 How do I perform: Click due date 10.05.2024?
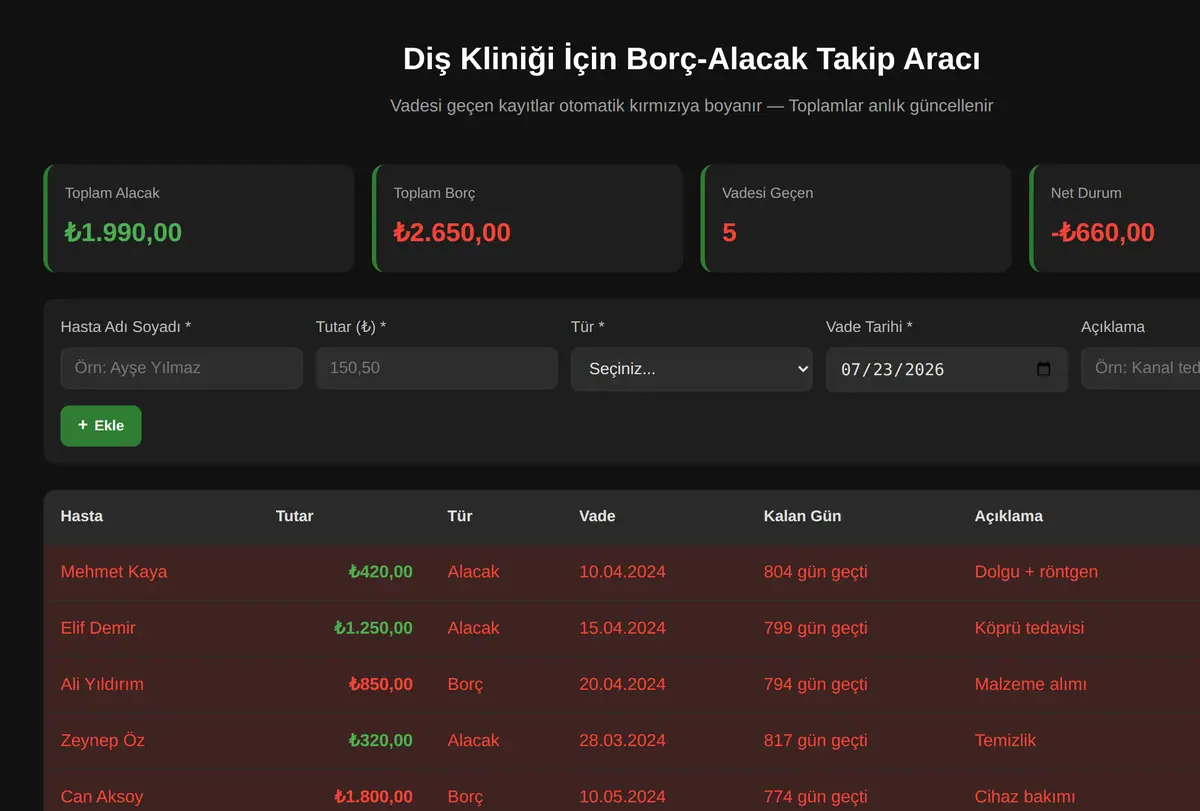tap(622, 797)
